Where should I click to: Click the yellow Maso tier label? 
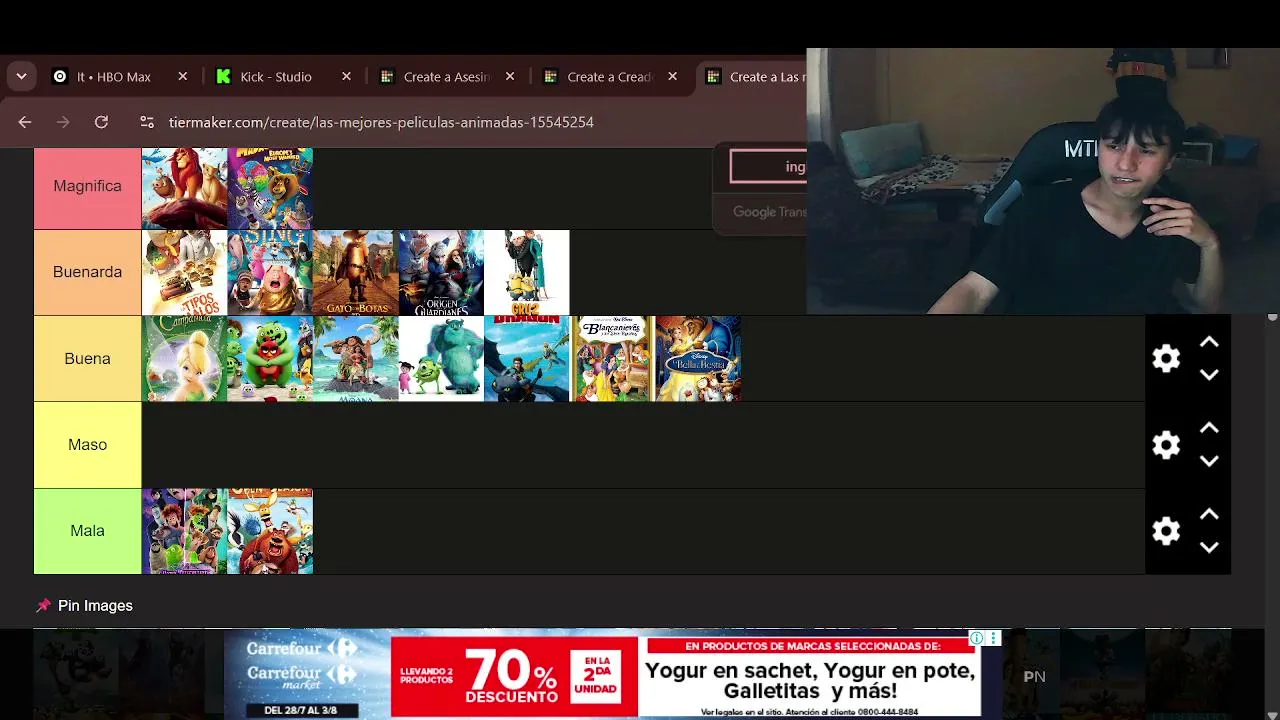click(x=88, y=444)
